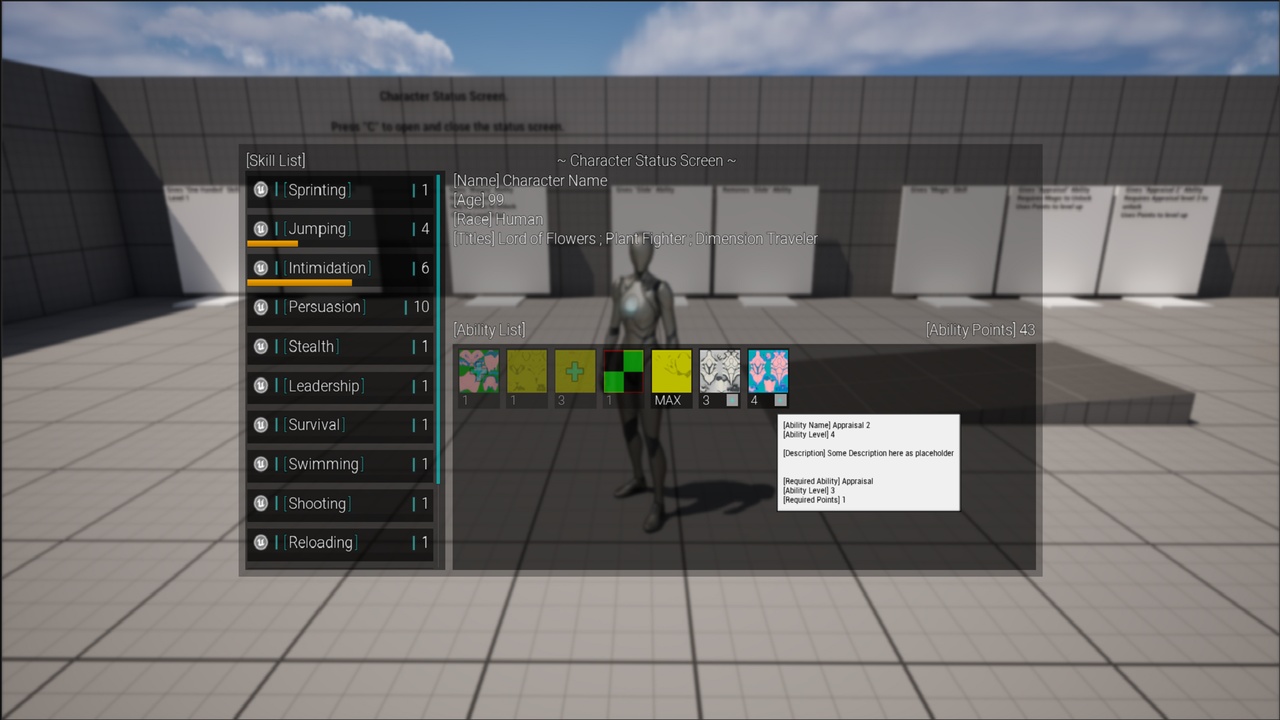This screenshot has width=1280, height=720.
Task: Click the Intimidation level value 6
Action: click(x=425, y=268)
